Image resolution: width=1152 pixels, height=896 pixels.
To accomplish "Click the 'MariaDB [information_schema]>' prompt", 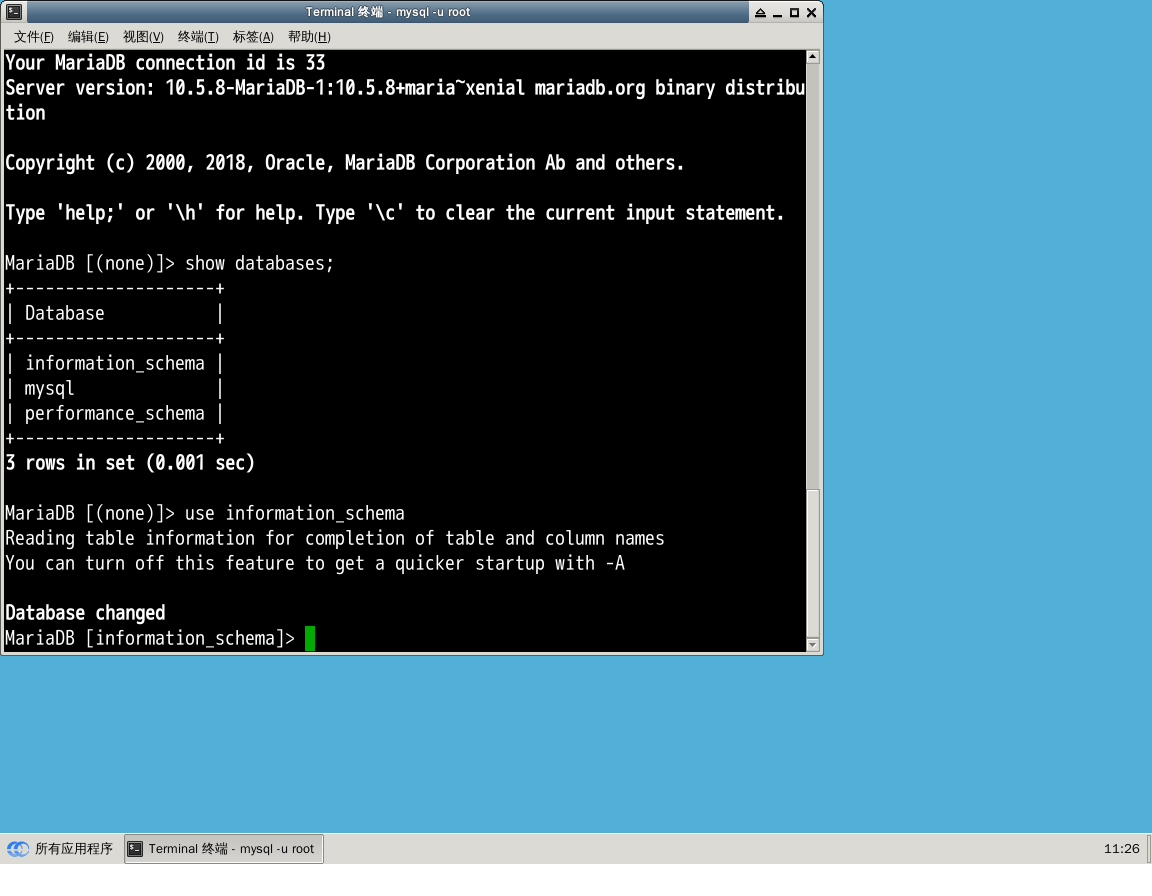I will tap(150, 638).
